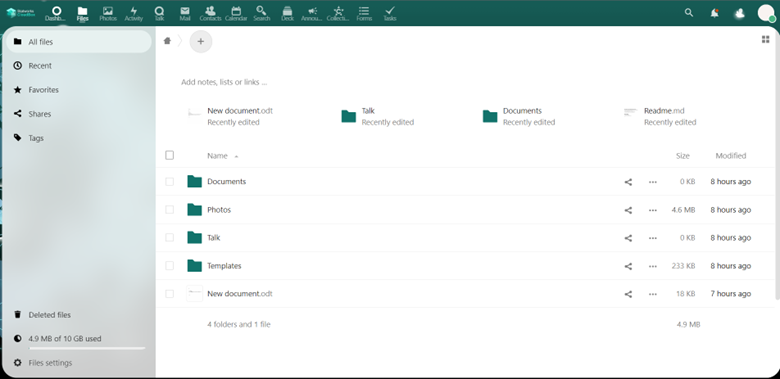Check the Talk folder row checkbox
Viewport: 780px width, 379px height.
pos(170,238)
